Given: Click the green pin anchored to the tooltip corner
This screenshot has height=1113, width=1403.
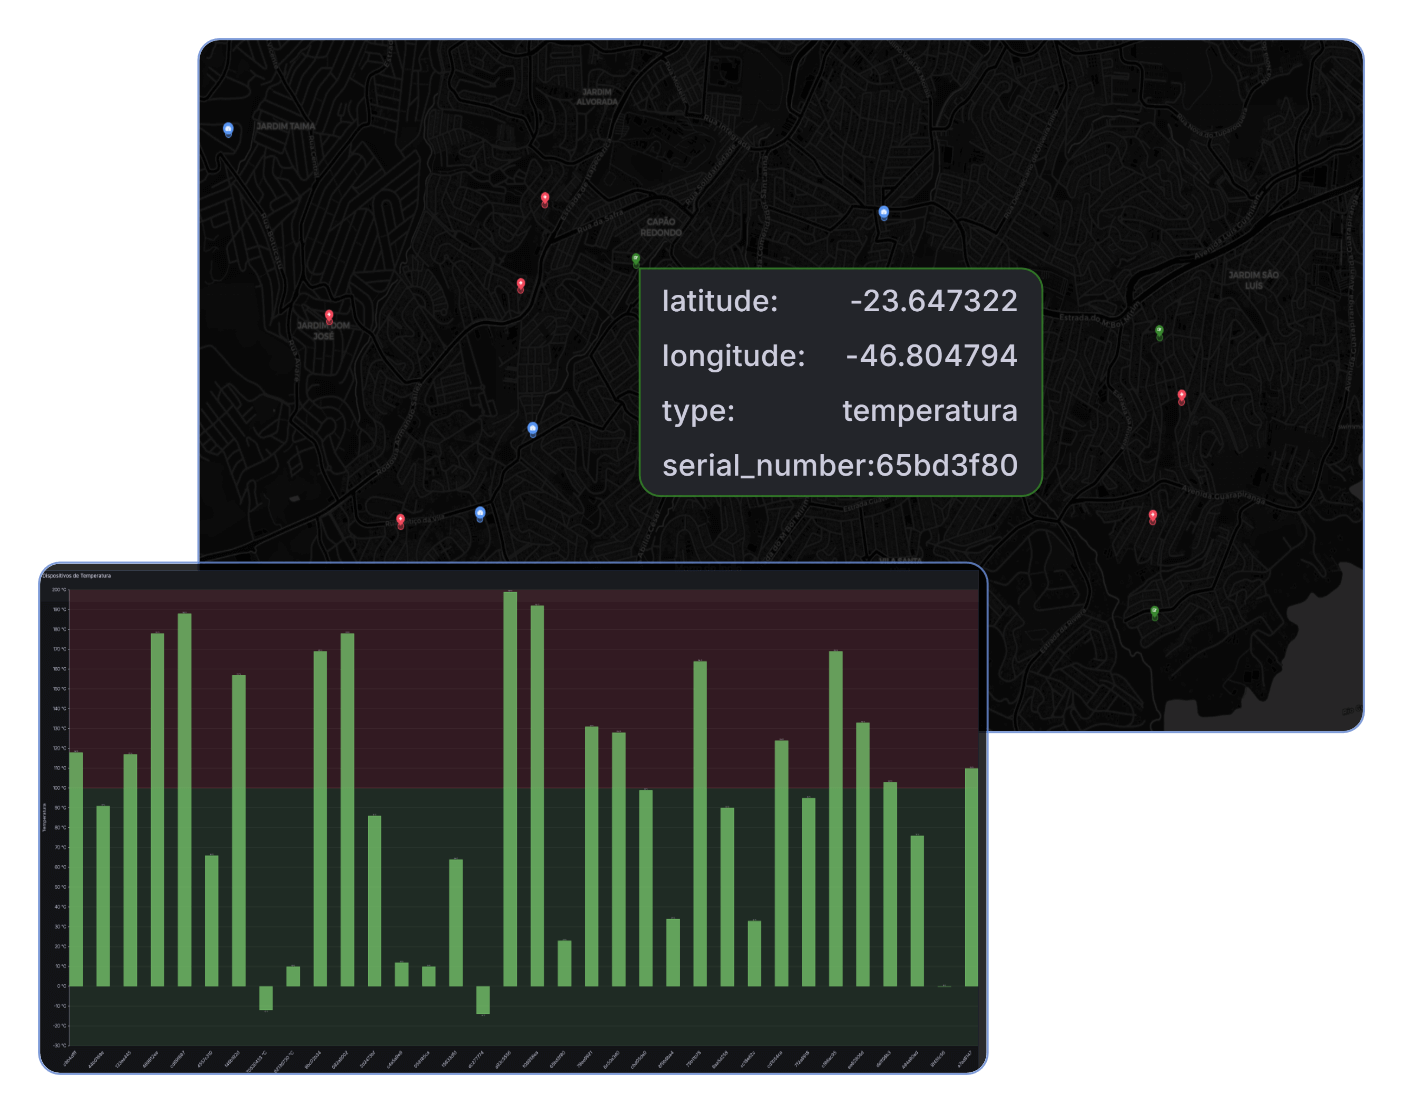Looking at the screenshot, I should (636, 260).
